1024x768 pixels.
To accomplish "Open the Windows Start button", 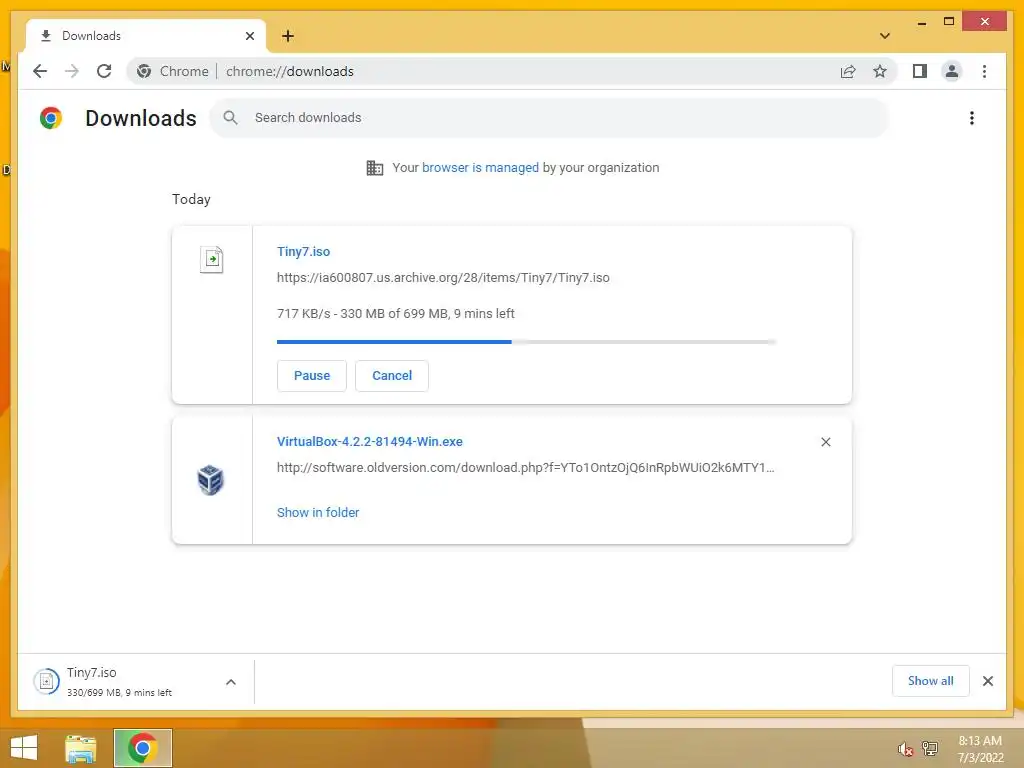I will 24,748.
